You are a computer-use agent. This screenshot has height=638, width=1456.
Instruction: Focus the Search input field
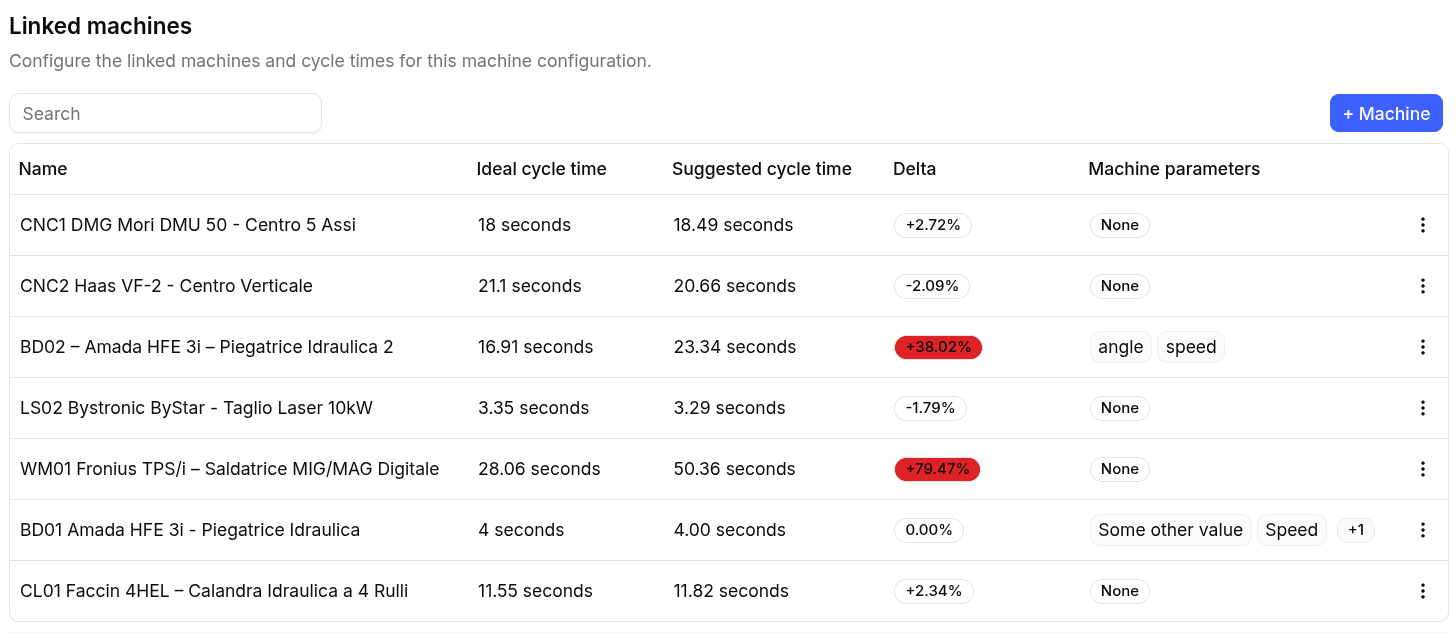coord(165,113)
